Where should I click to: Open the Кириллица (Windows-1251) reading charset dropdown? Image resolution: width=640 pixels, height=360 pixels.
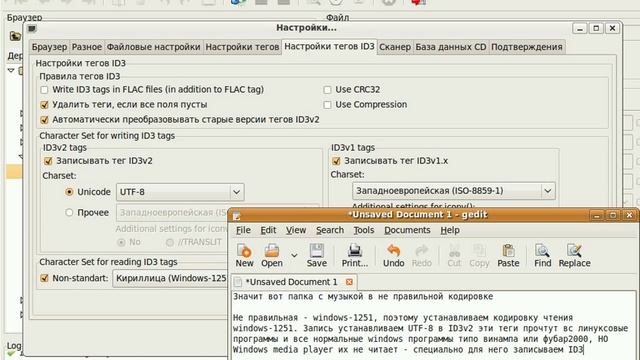click(x=171, y=278)
